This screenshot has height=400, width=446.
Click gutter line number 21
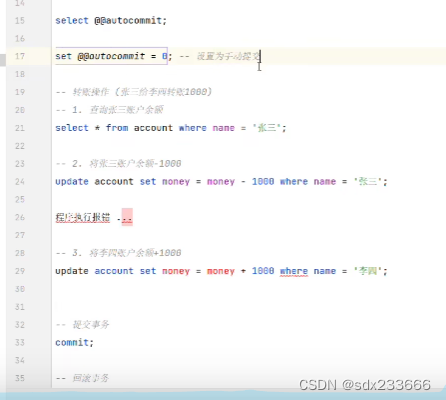click(x=20, y=128)
